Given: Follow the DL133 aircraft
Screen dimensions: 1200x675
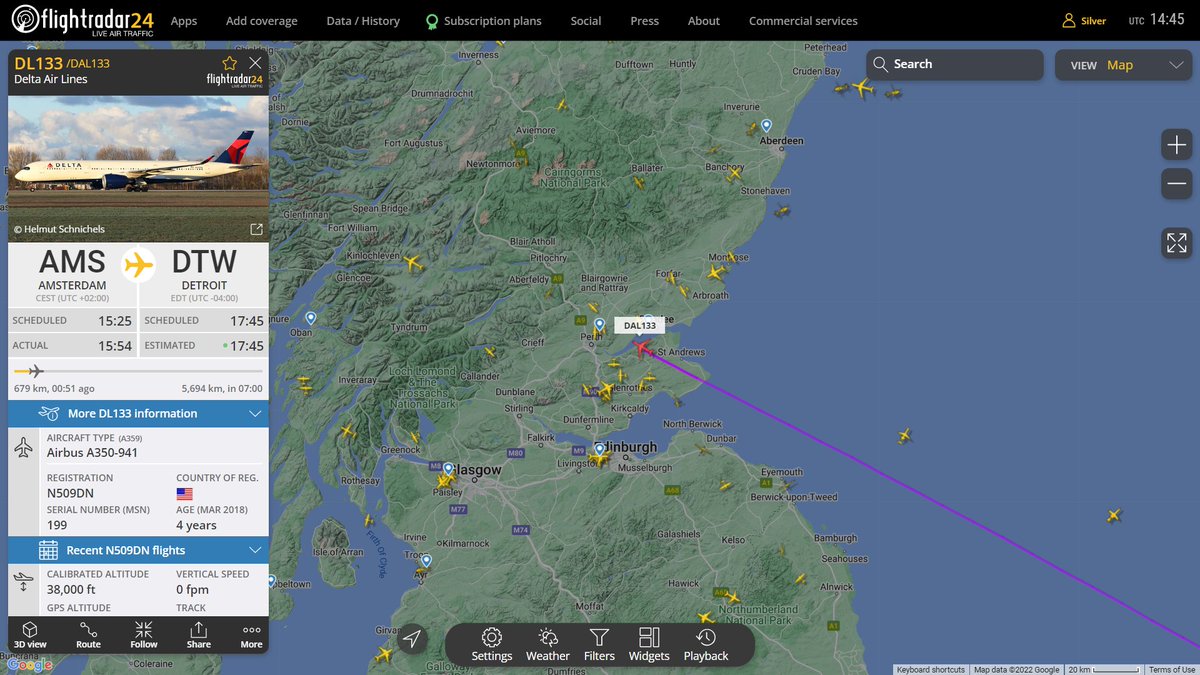Looking at the screenshot, I should 144,635.
